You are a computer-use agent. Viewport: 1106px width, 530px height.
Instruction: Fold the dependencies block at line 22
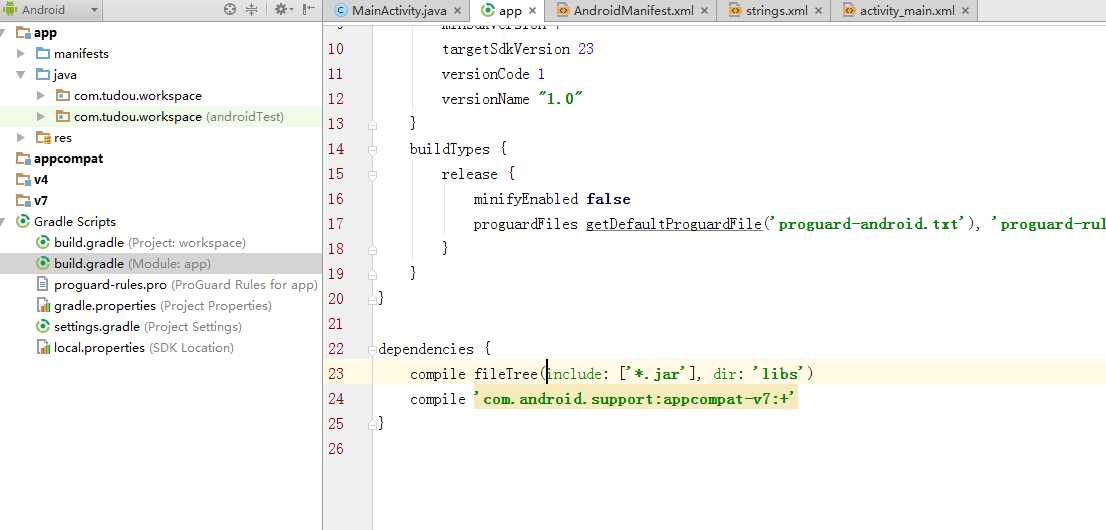[372, 349]
